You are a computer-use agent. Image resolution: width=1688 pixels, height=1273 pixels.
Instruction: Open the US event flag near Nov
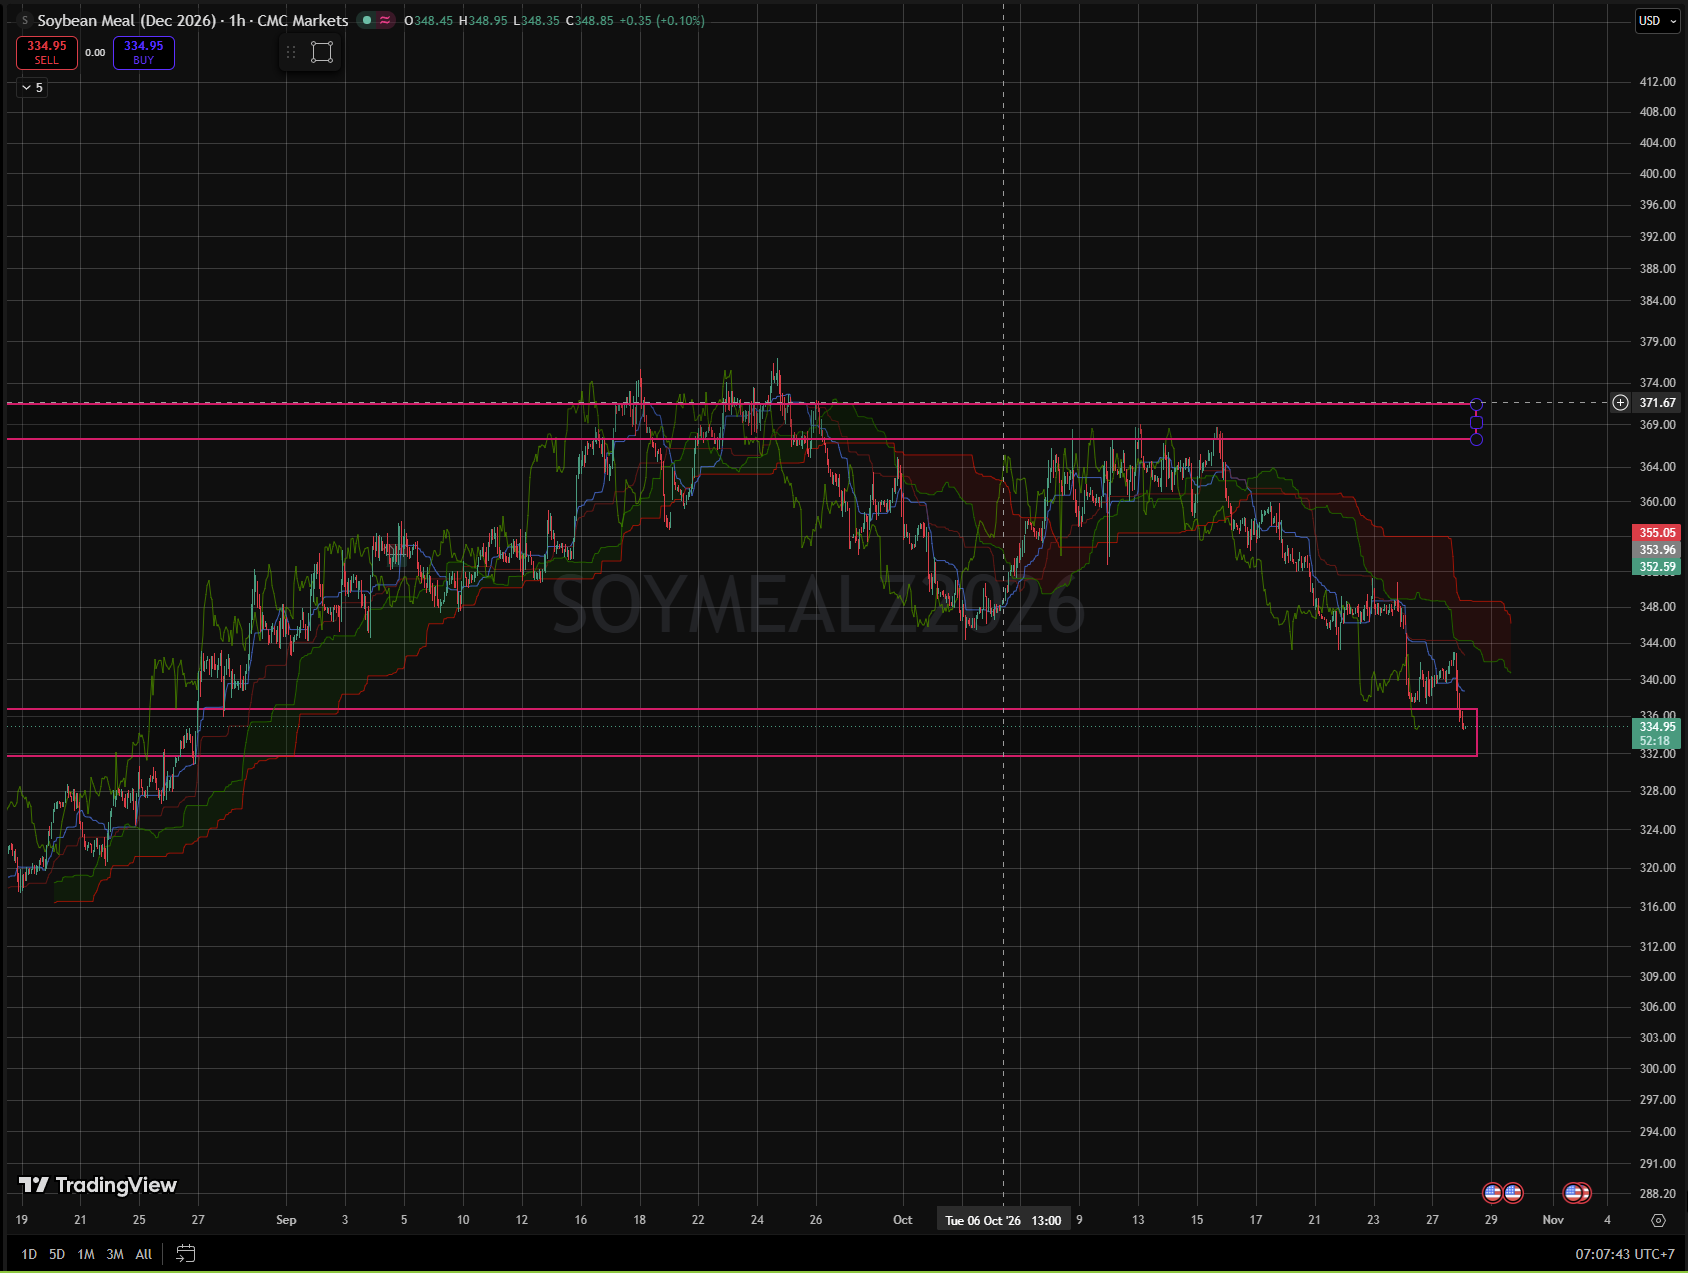tap(1575, 1192)
